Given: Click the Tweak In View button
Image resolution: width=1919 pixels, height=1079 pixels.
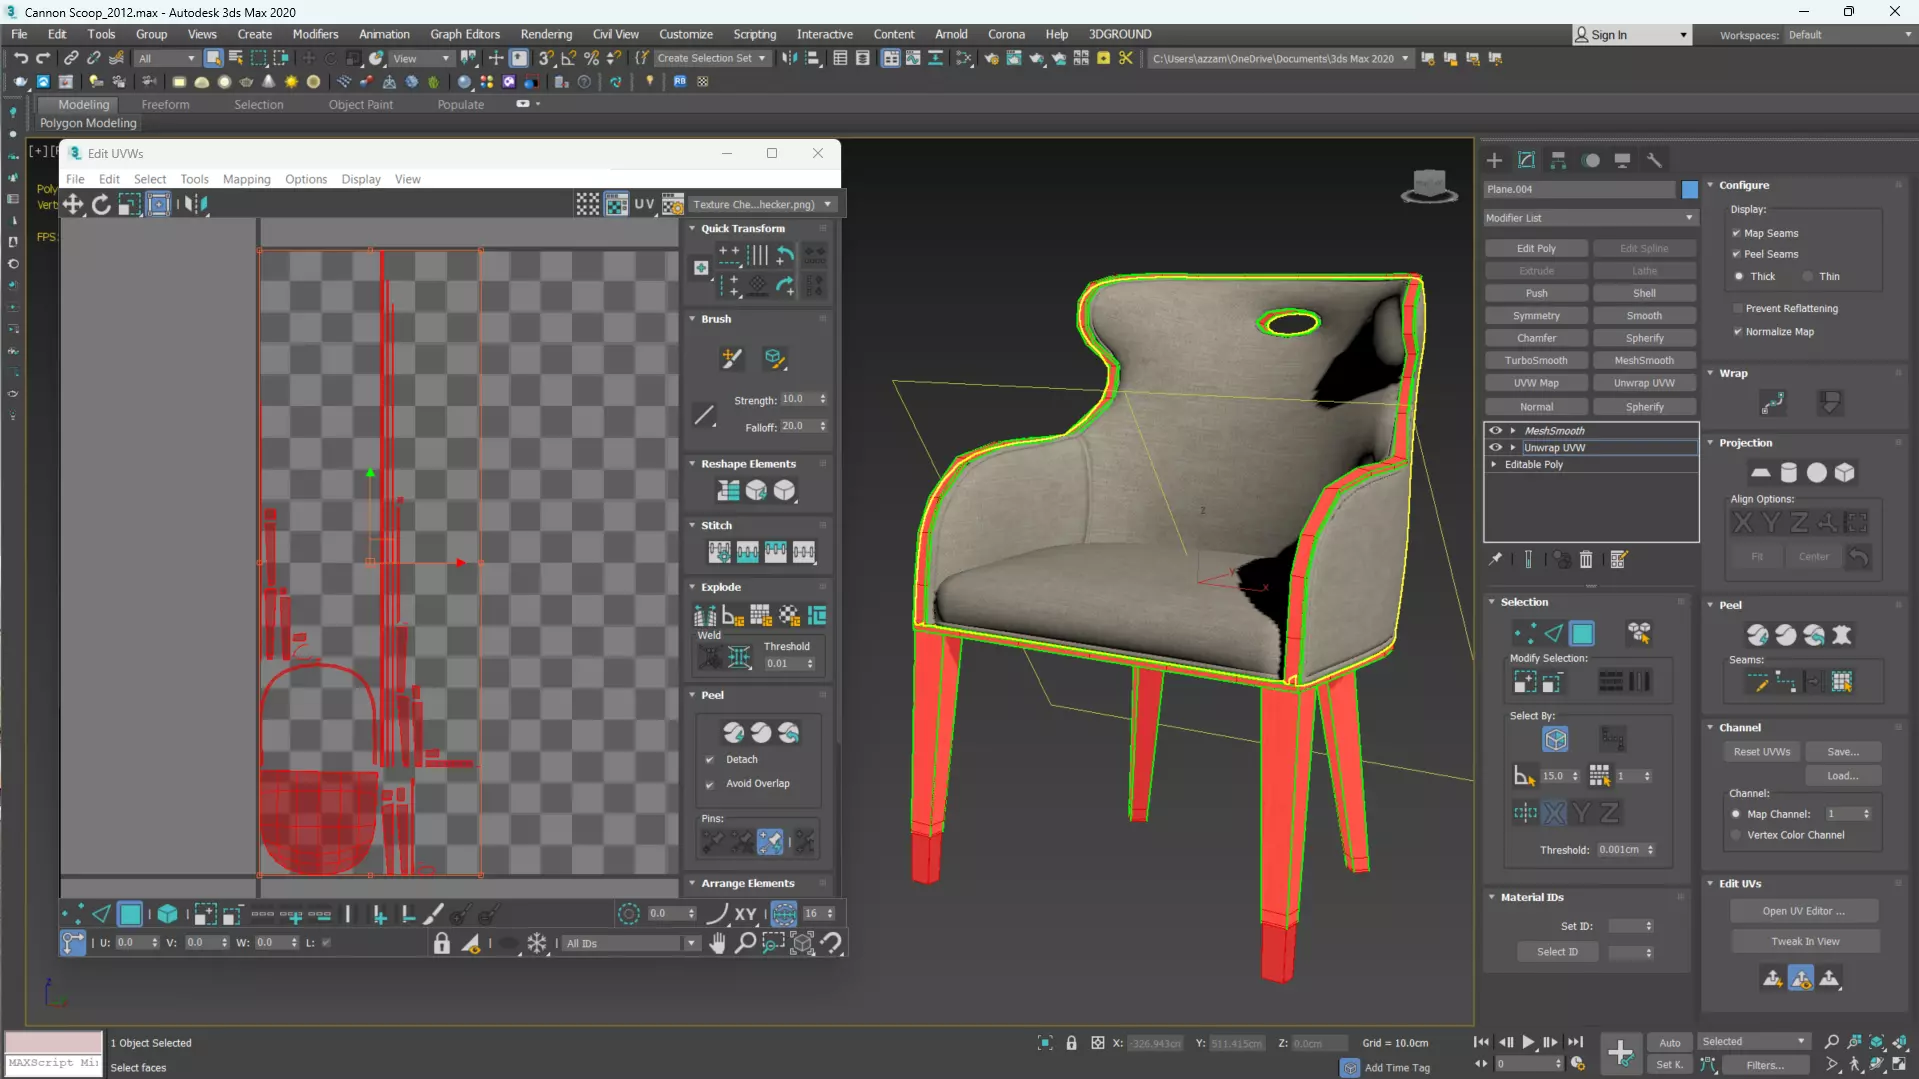Looking at the screenshot, I should coord(1805,941).
